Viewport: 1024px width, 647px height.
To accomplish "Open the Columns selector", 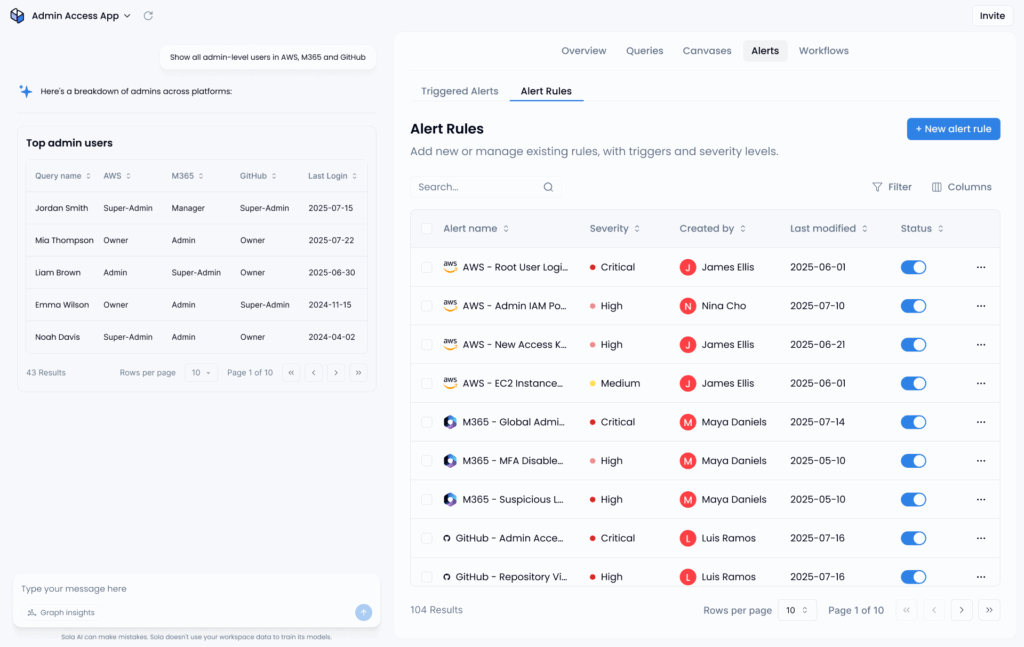I will pyautogui.click(x=960, y=186).
